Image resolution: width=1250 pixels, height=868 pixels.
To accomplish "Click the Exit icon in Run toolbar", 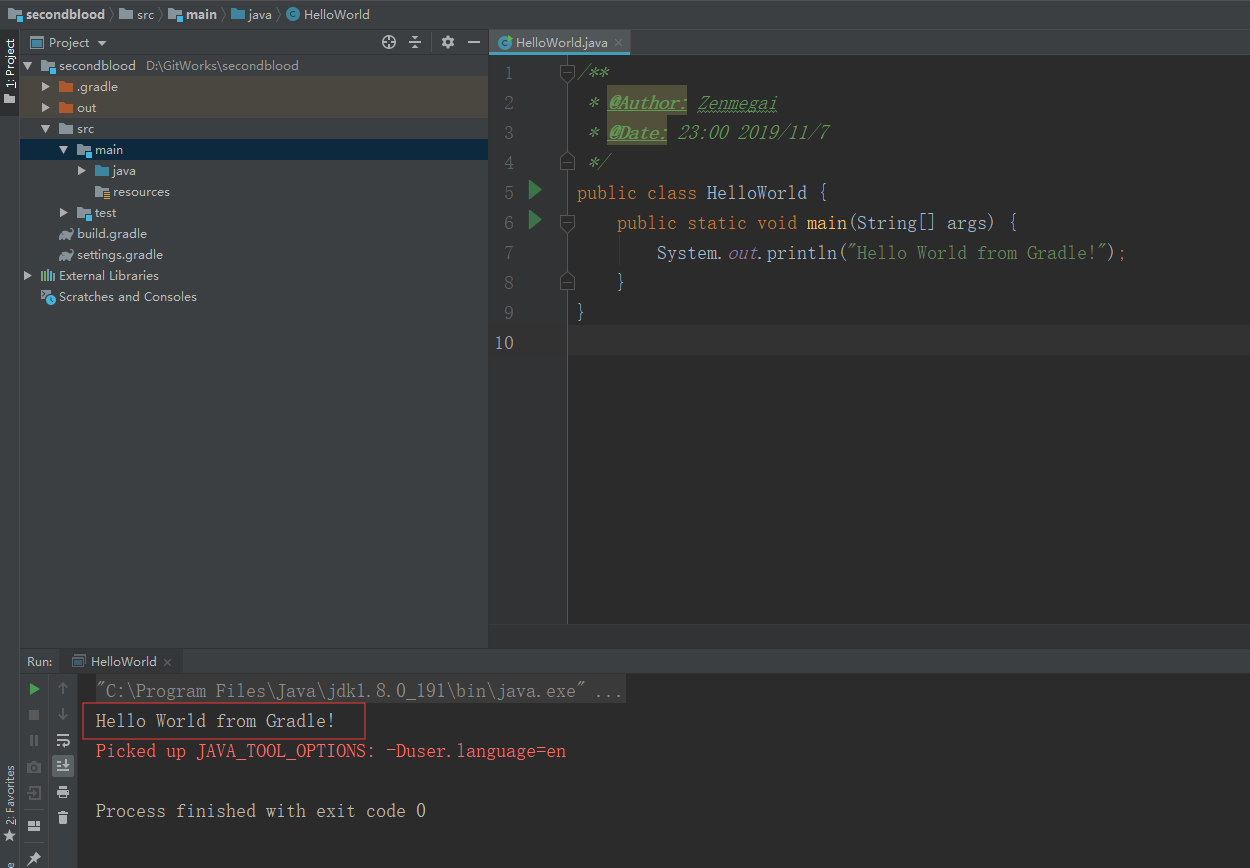I will [34, 793].
